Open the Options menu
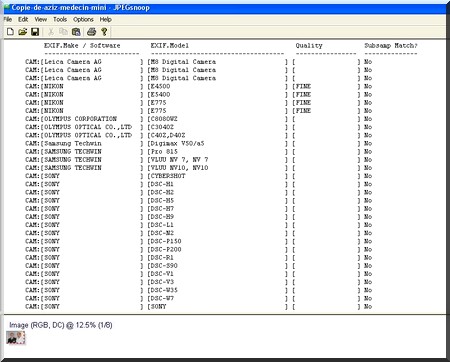Viewport: 450px width, 362px height. coord(83,19)
